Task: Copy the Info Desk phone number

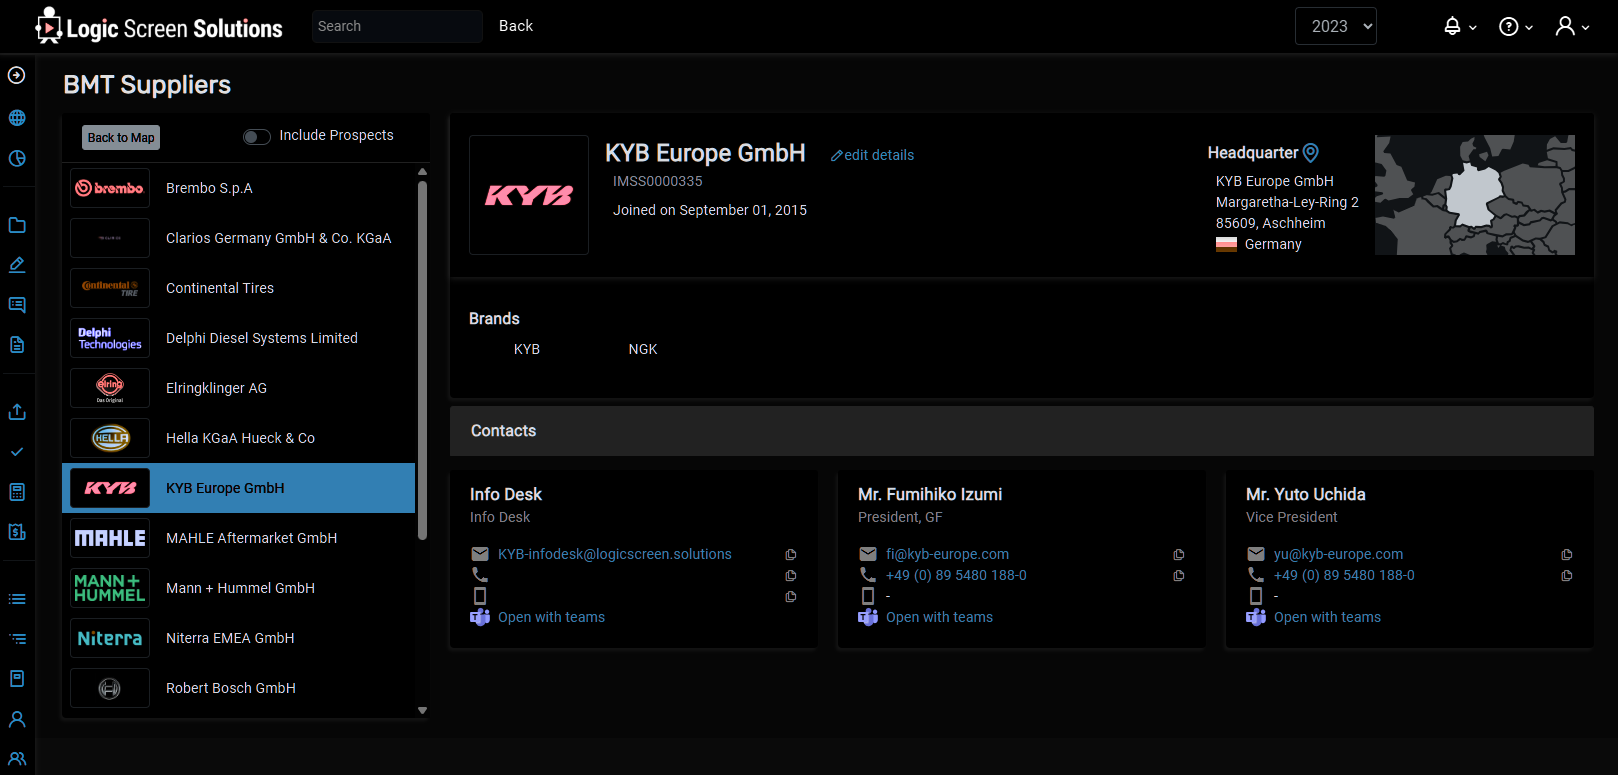Action: click(x=791, y=576)
